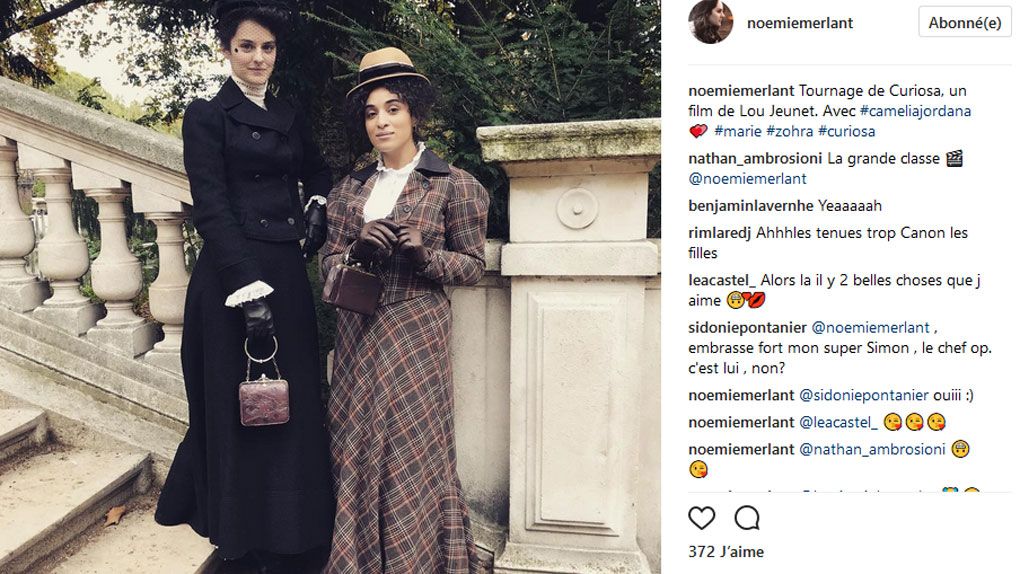Open the @noemiemerlant mention under nathan_ambrosioni

[747, 179]
